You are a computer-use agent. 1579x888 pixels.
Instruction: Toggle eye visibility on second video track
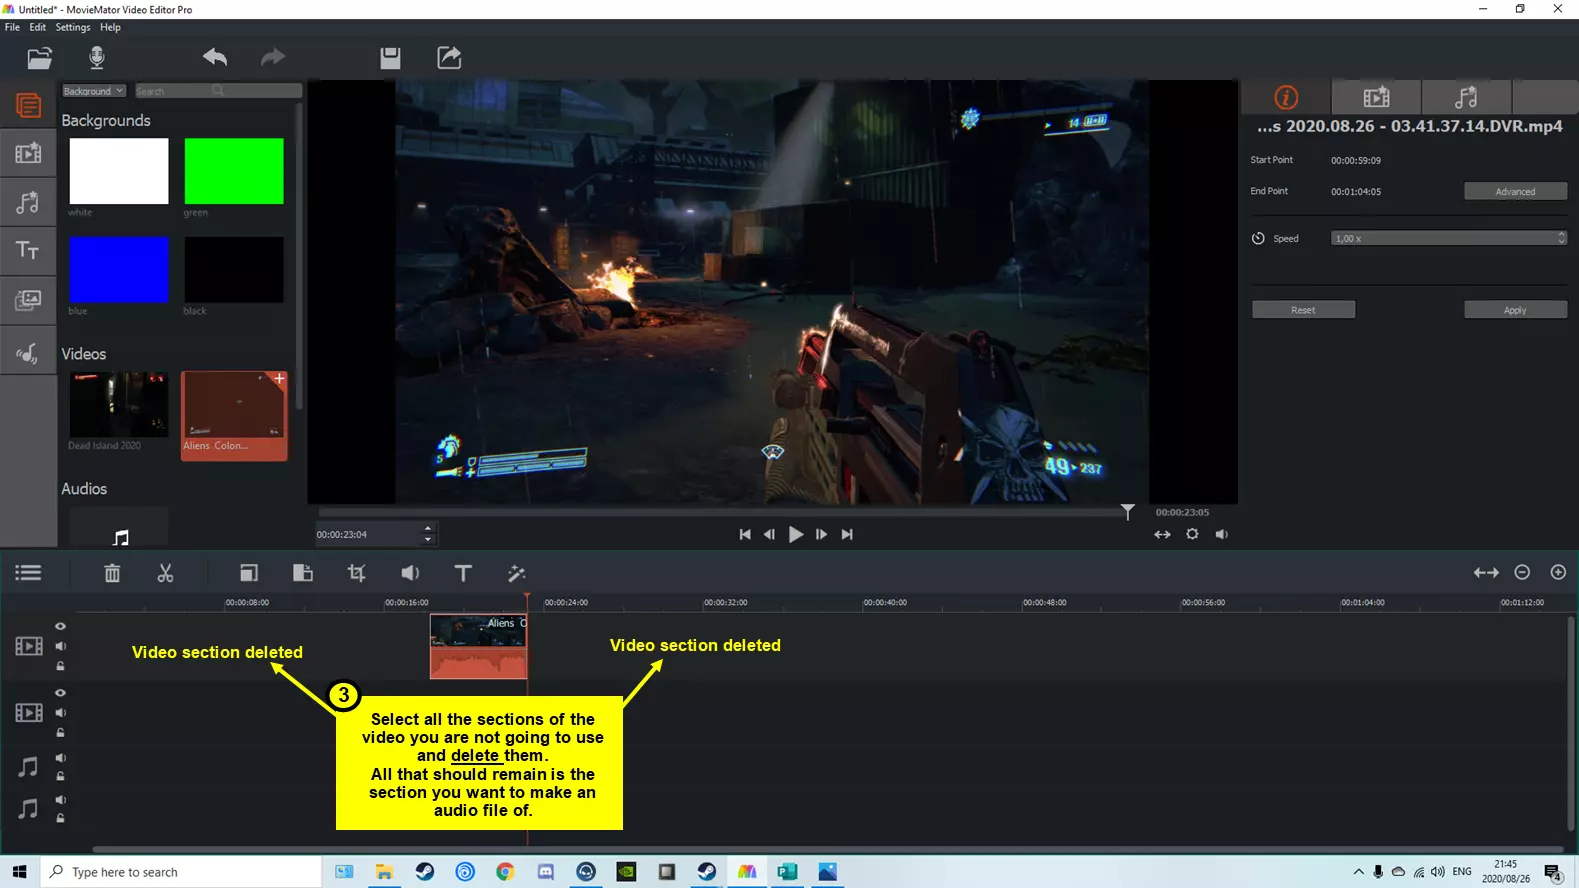(60, 693)
